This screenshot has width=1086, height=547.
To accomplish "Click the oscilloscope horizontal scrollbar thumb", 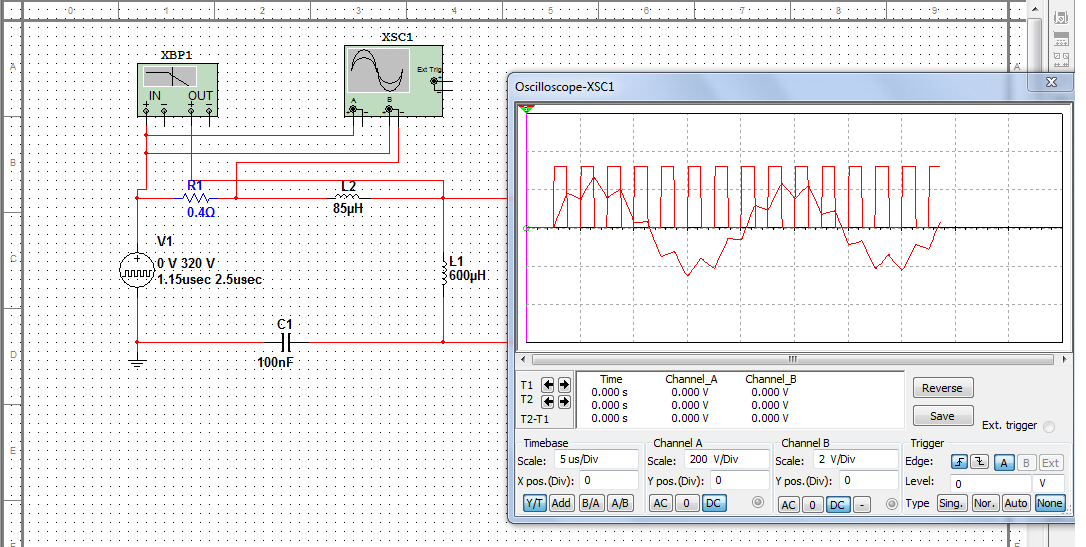I will [x=793, y=359].
